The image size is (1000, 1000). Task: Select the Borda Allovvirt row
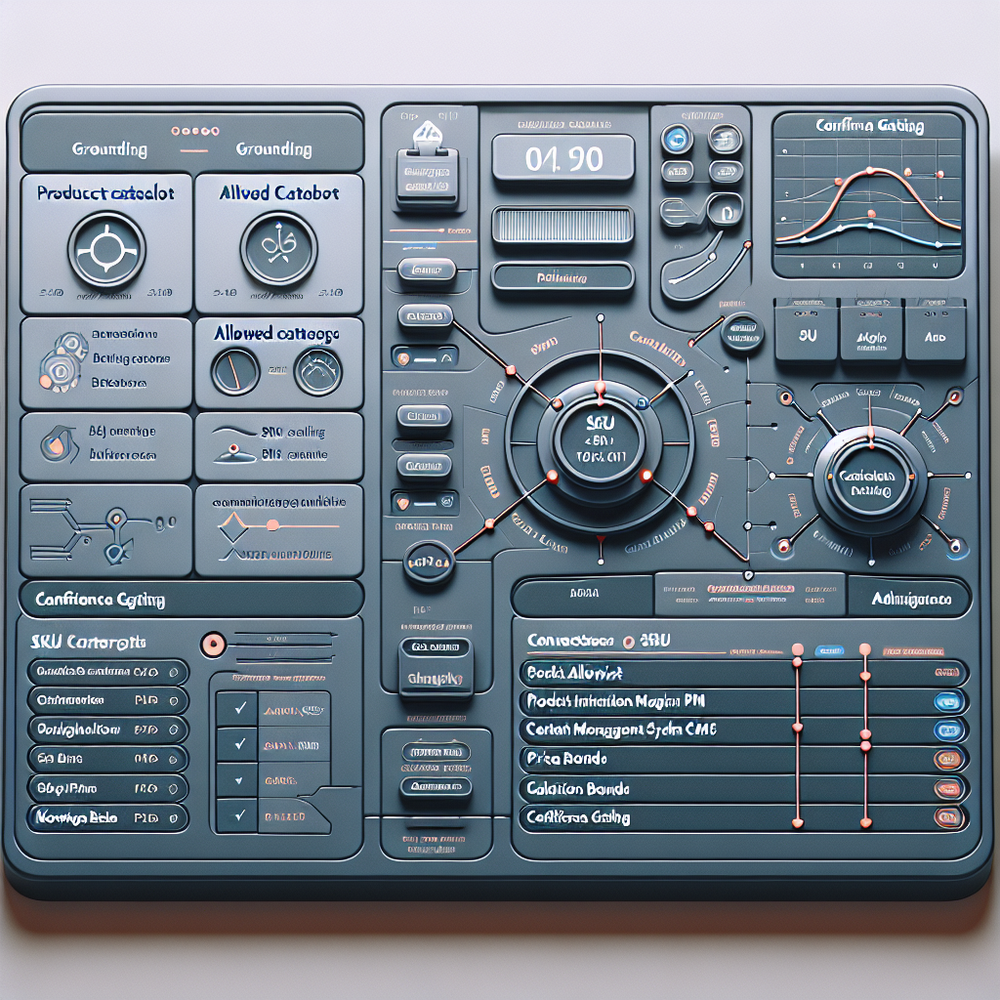point(744,673)
